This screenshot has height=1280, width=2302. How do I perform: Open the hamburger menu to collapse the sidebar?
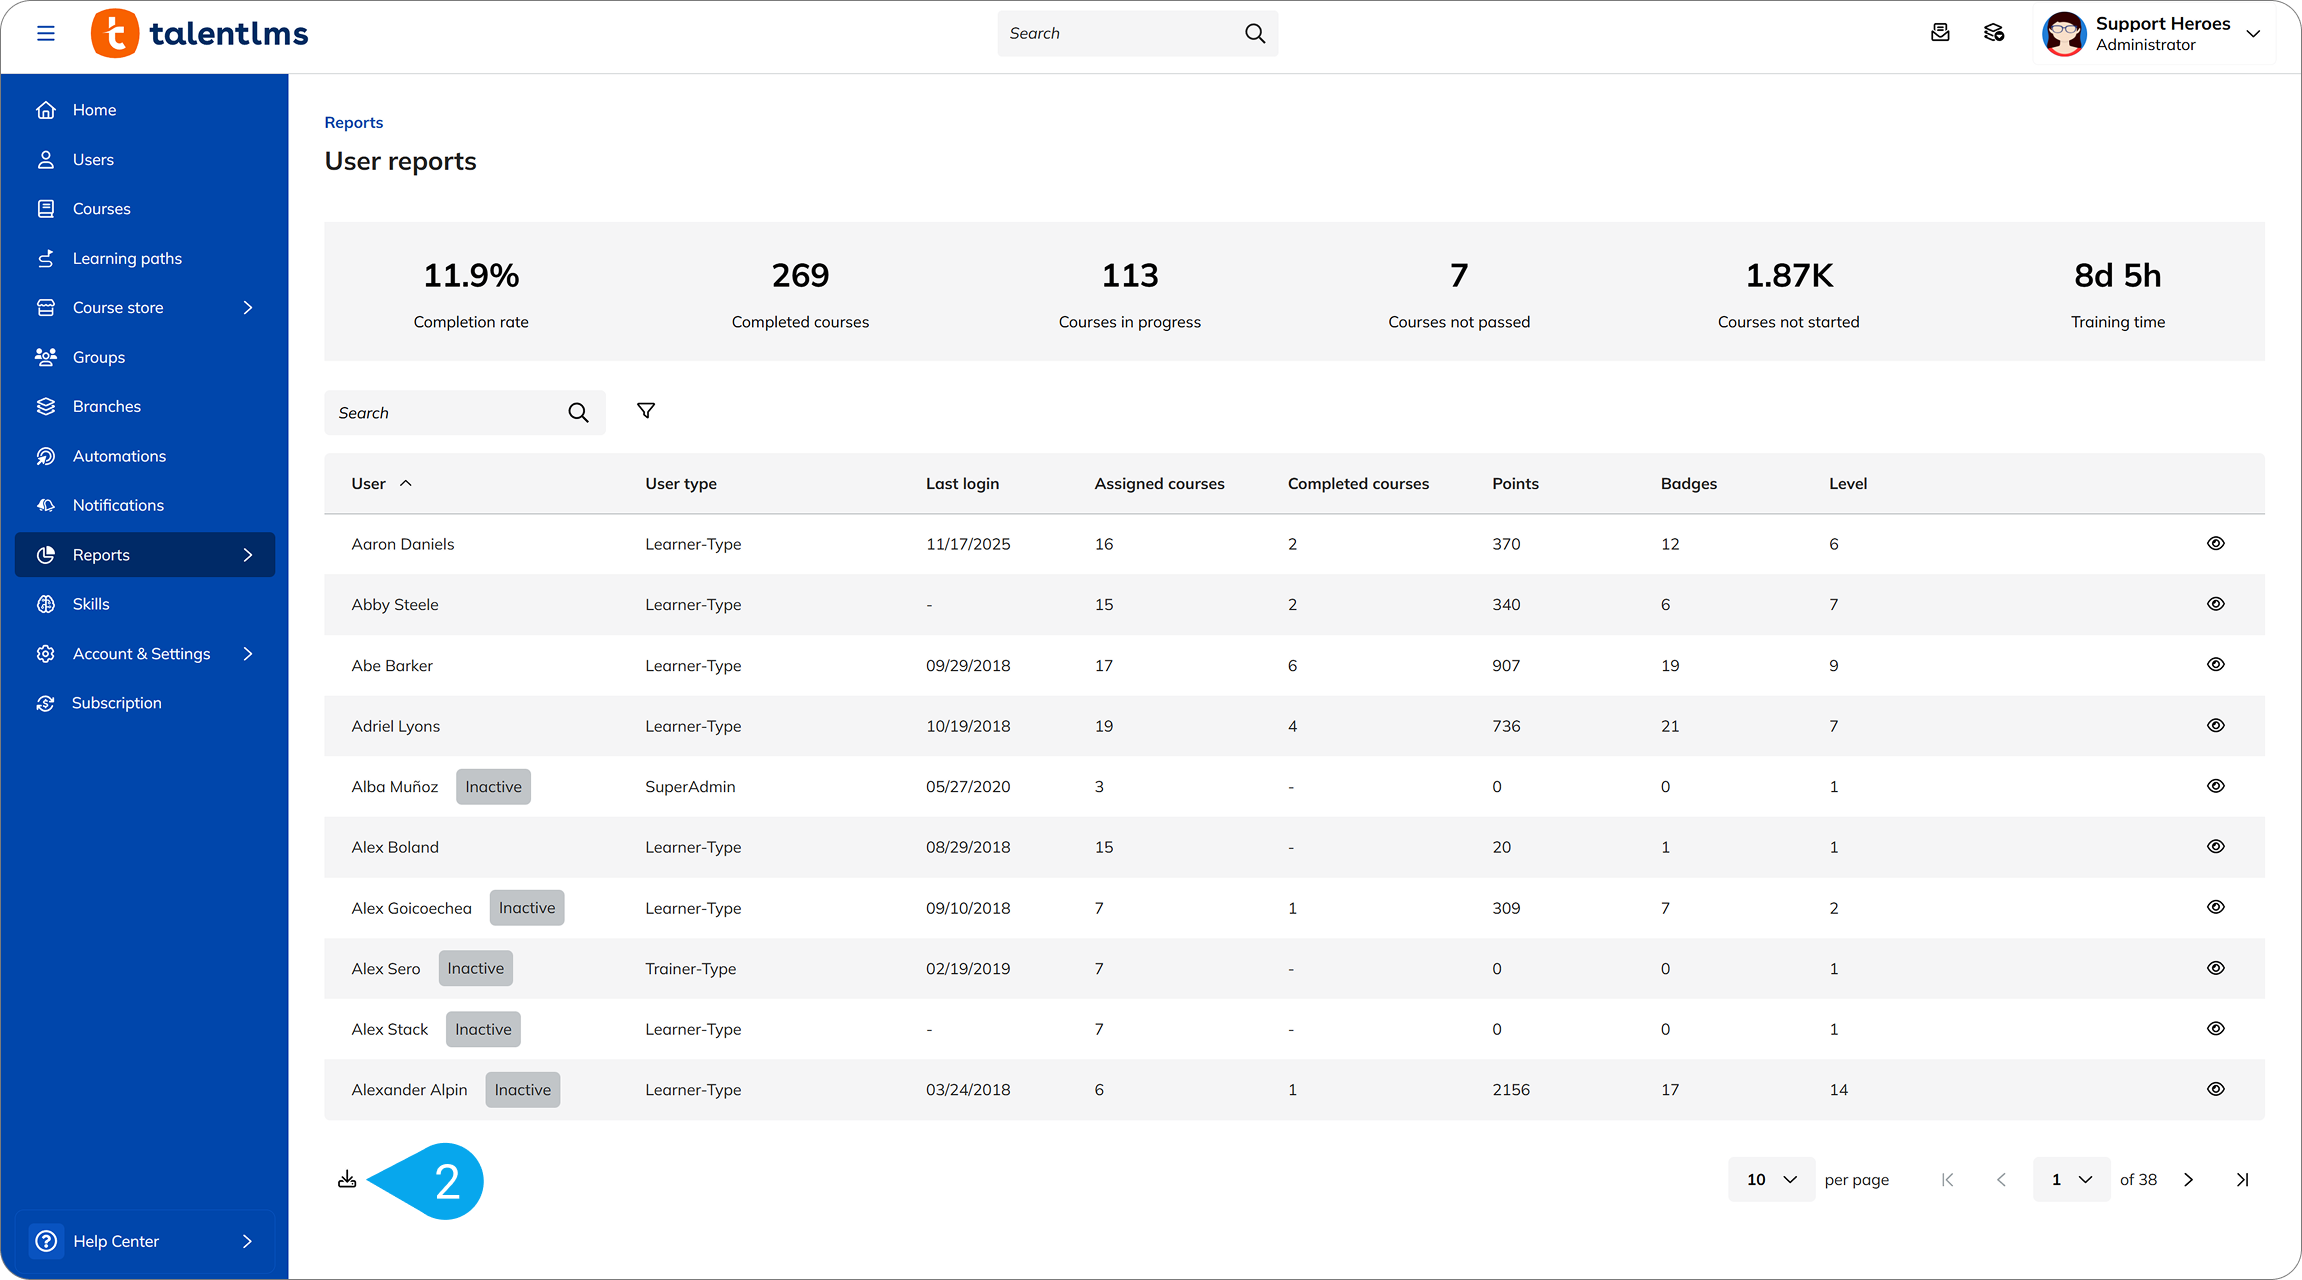tap(46, 33)
